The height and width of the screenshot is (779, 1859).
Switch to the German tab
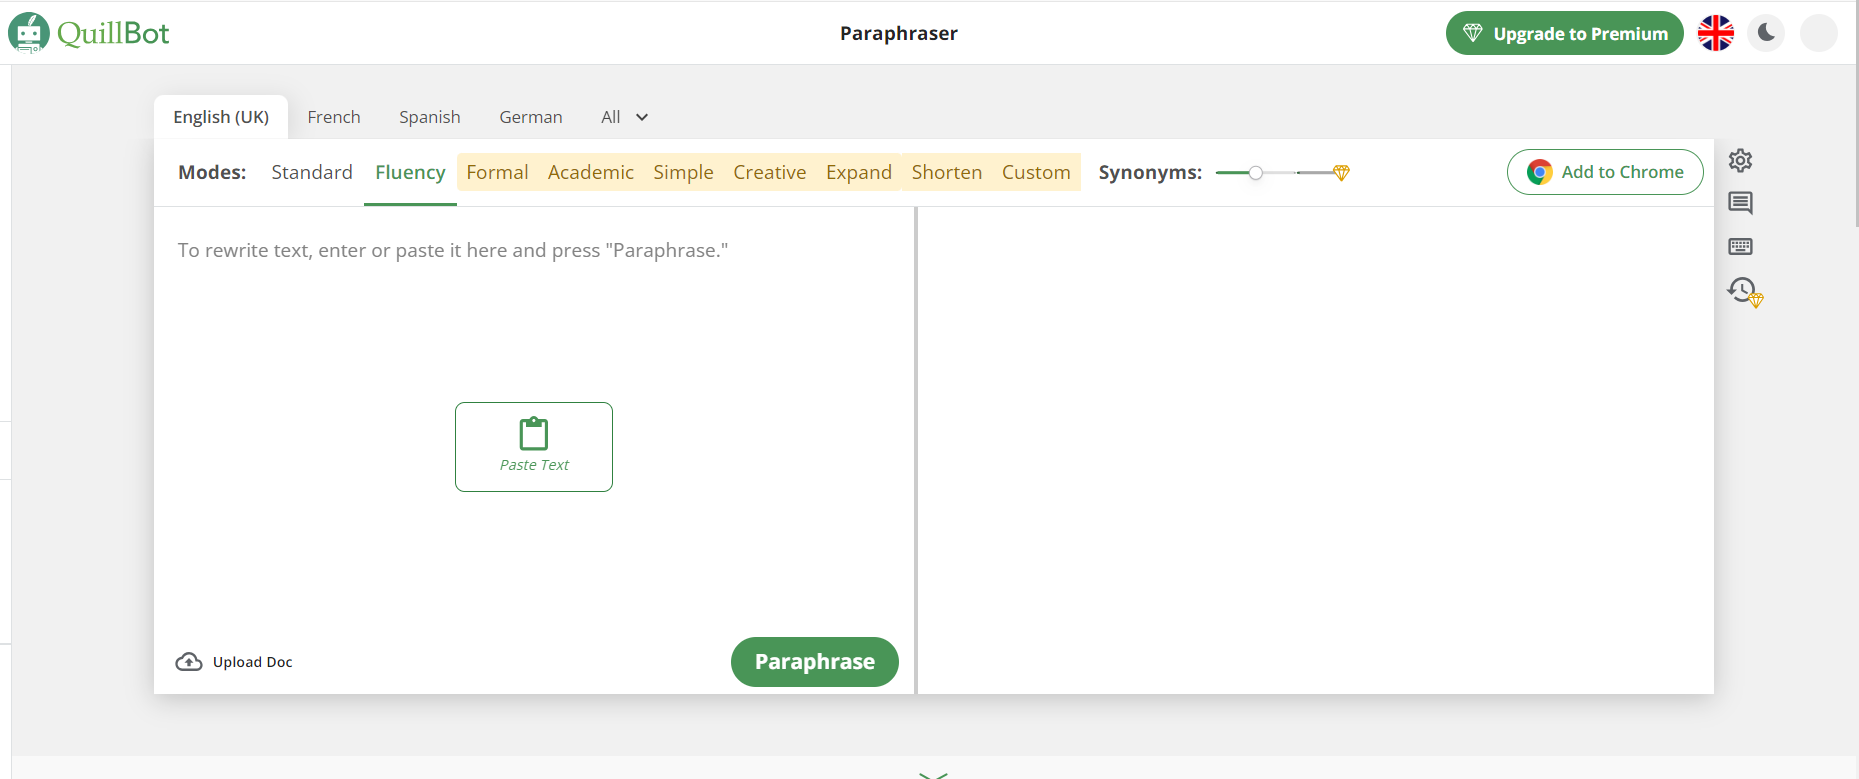coord(531,117)
